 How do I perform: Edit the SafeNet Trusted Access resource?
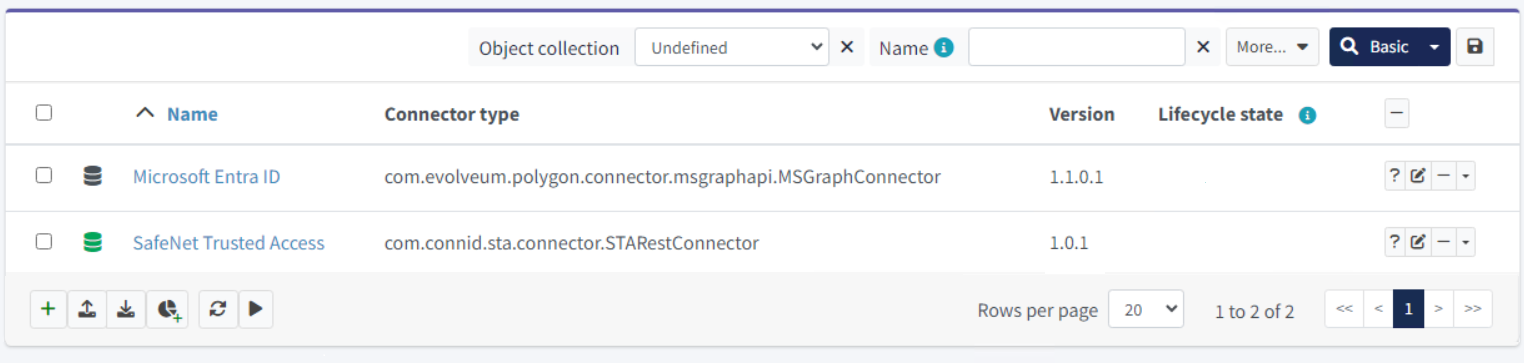pyautogui.click(x=1417, y=242)
